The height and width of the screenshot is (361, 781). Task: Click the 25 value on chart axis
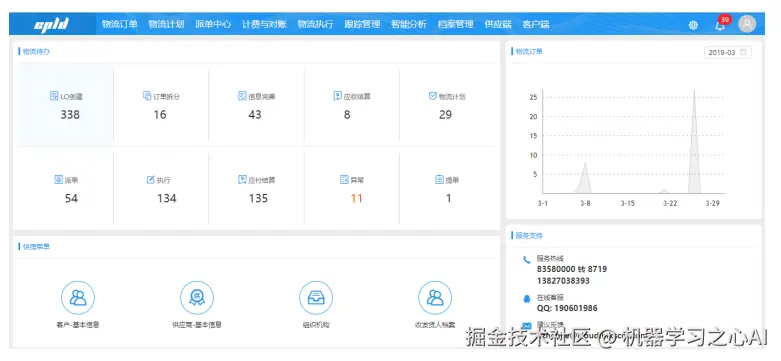533,97
